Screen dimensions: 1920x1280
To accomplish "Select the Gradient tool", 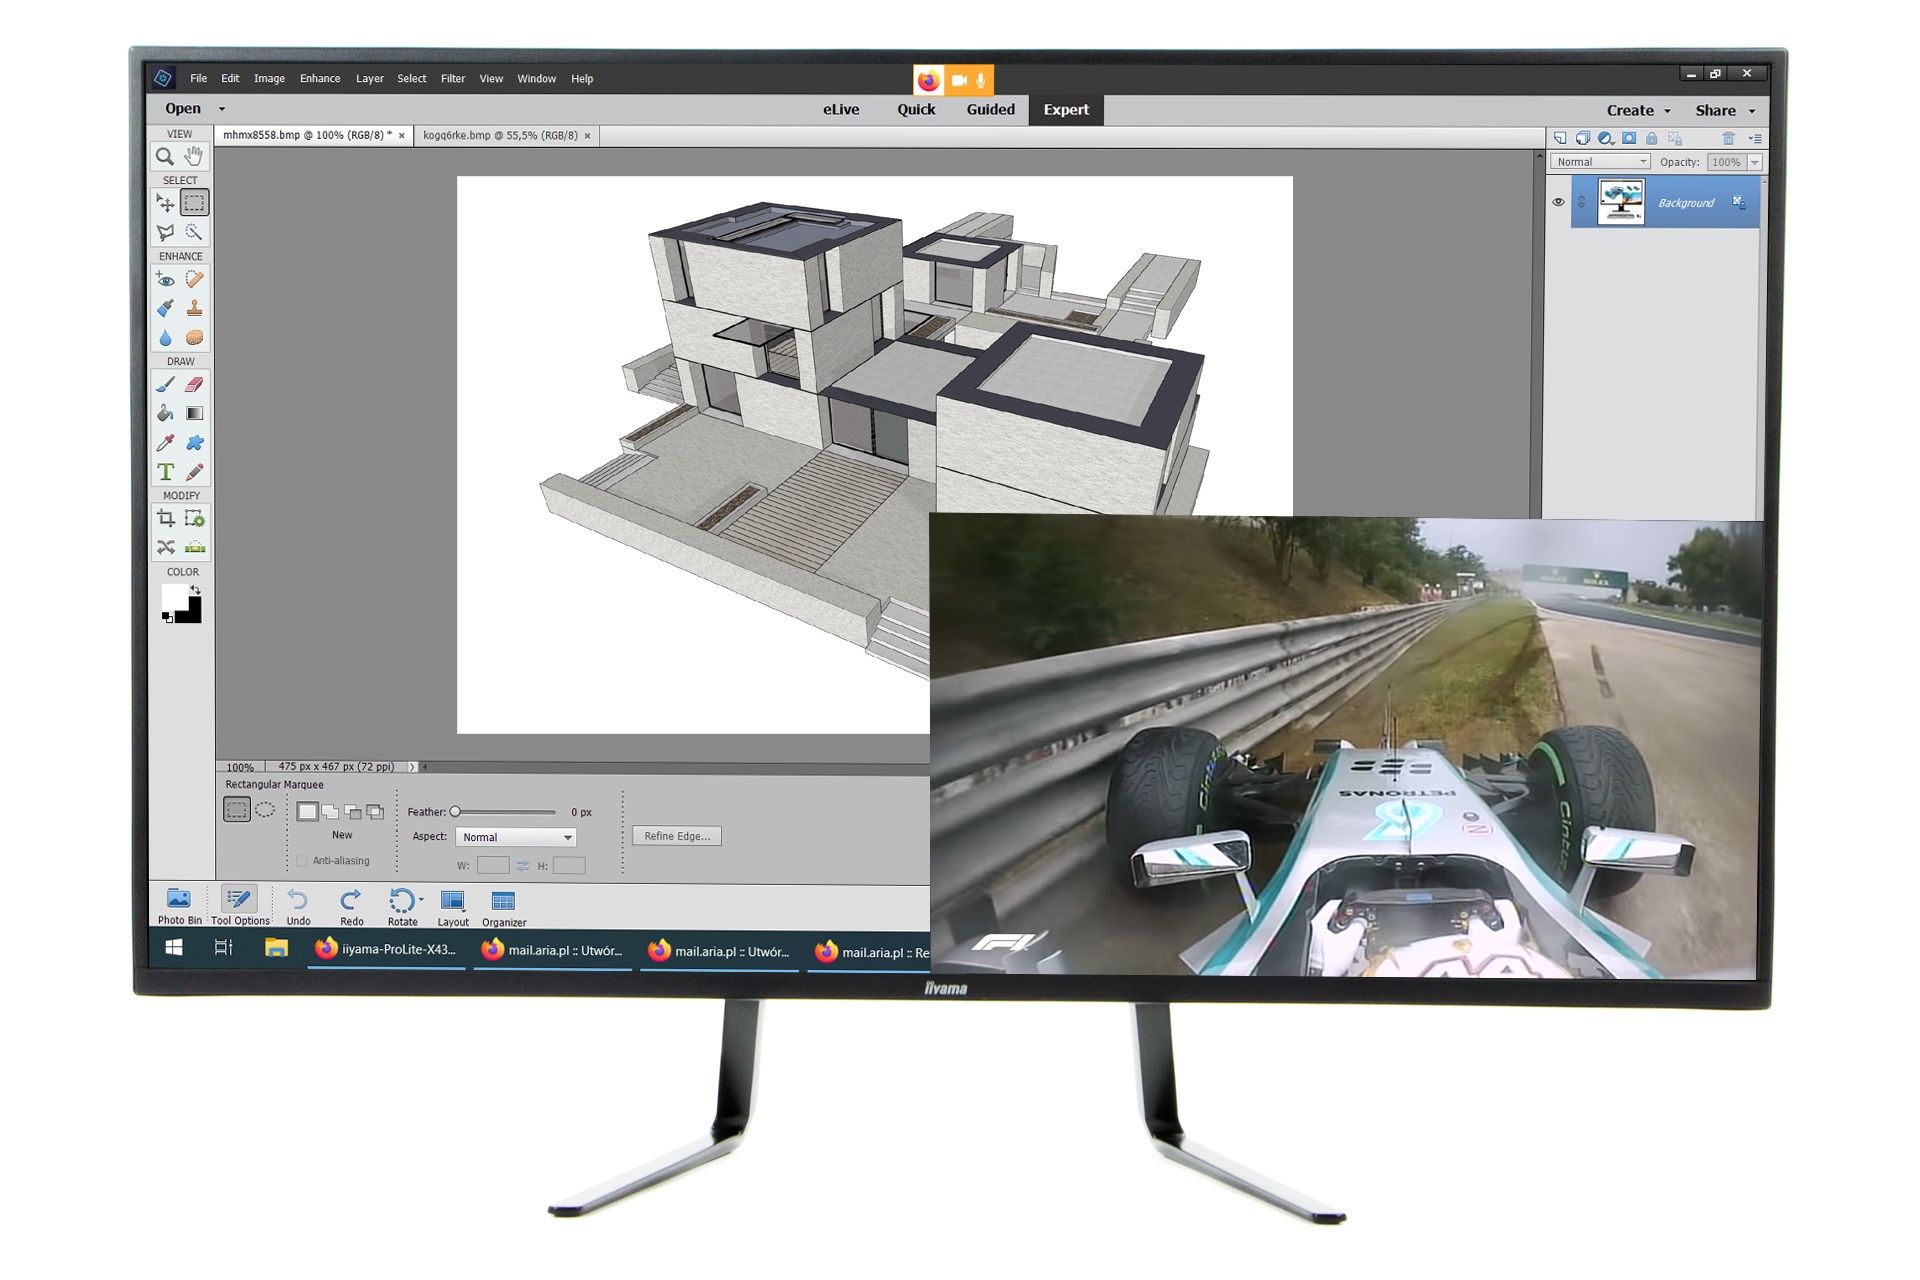I will click(x=194, y=413).
